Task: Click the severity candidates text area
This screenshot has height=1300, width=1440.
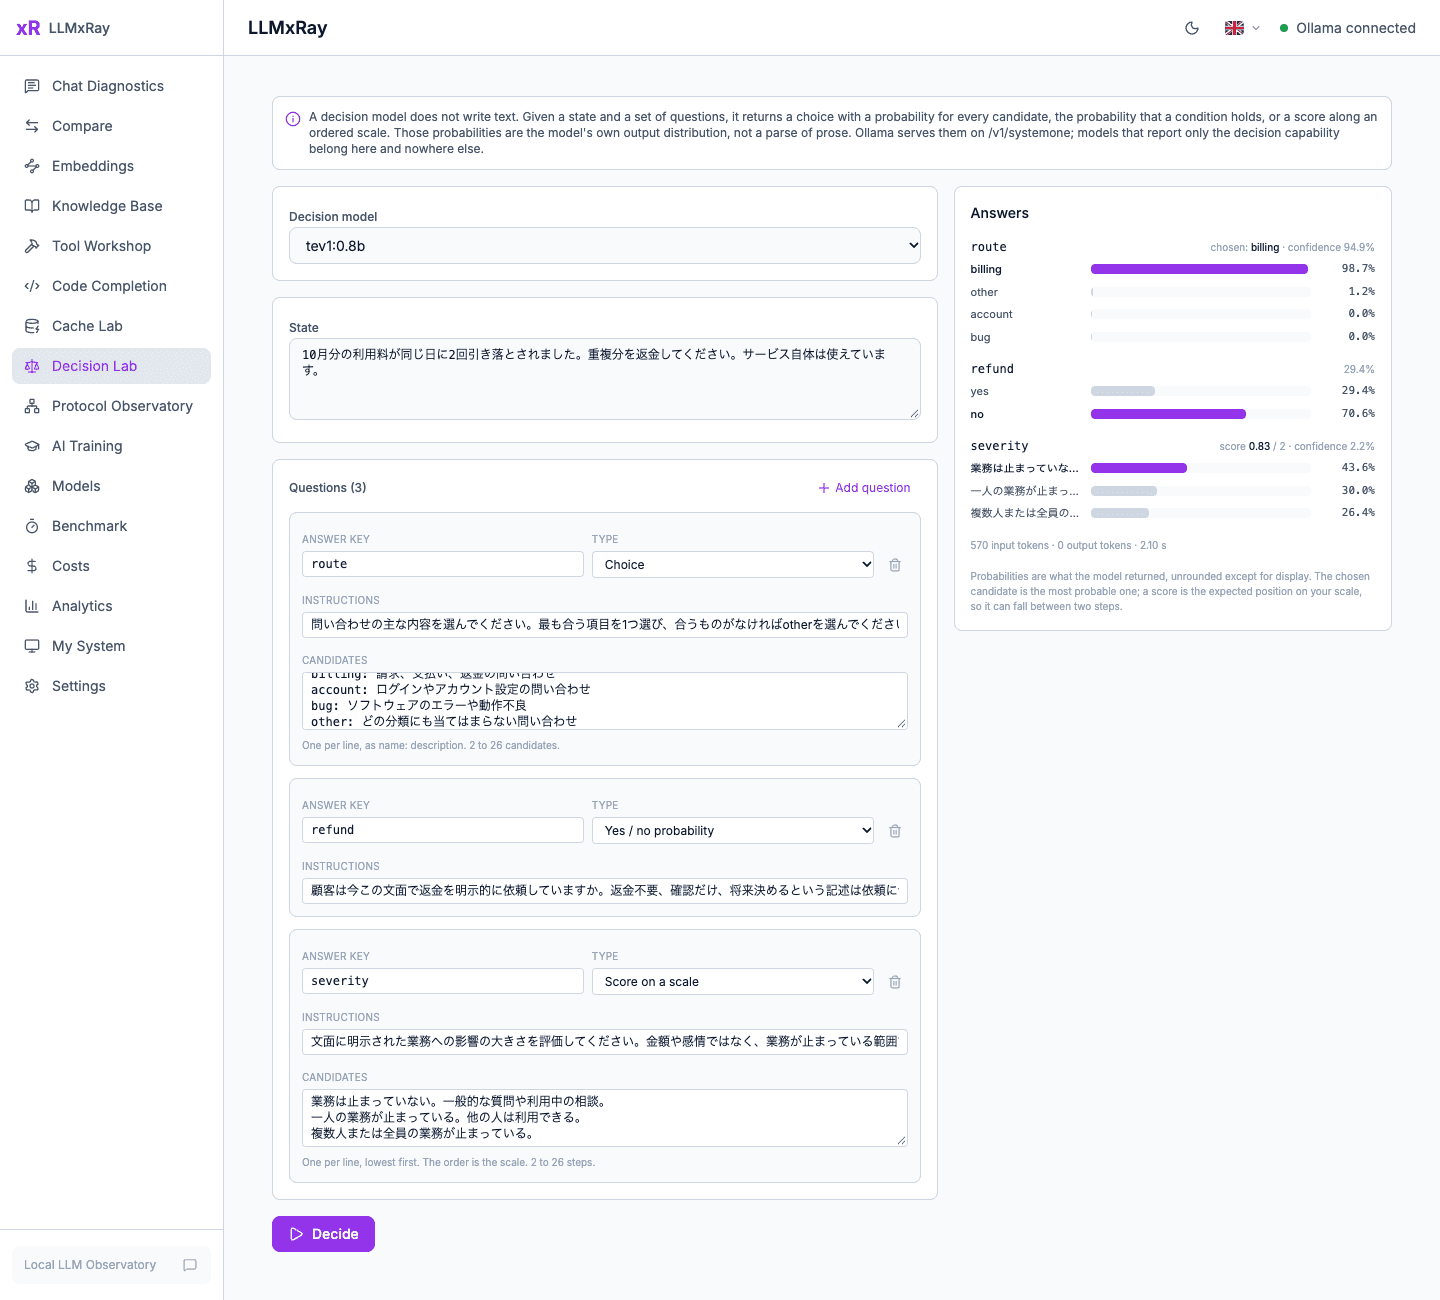Action: [x=605, y=1118]
